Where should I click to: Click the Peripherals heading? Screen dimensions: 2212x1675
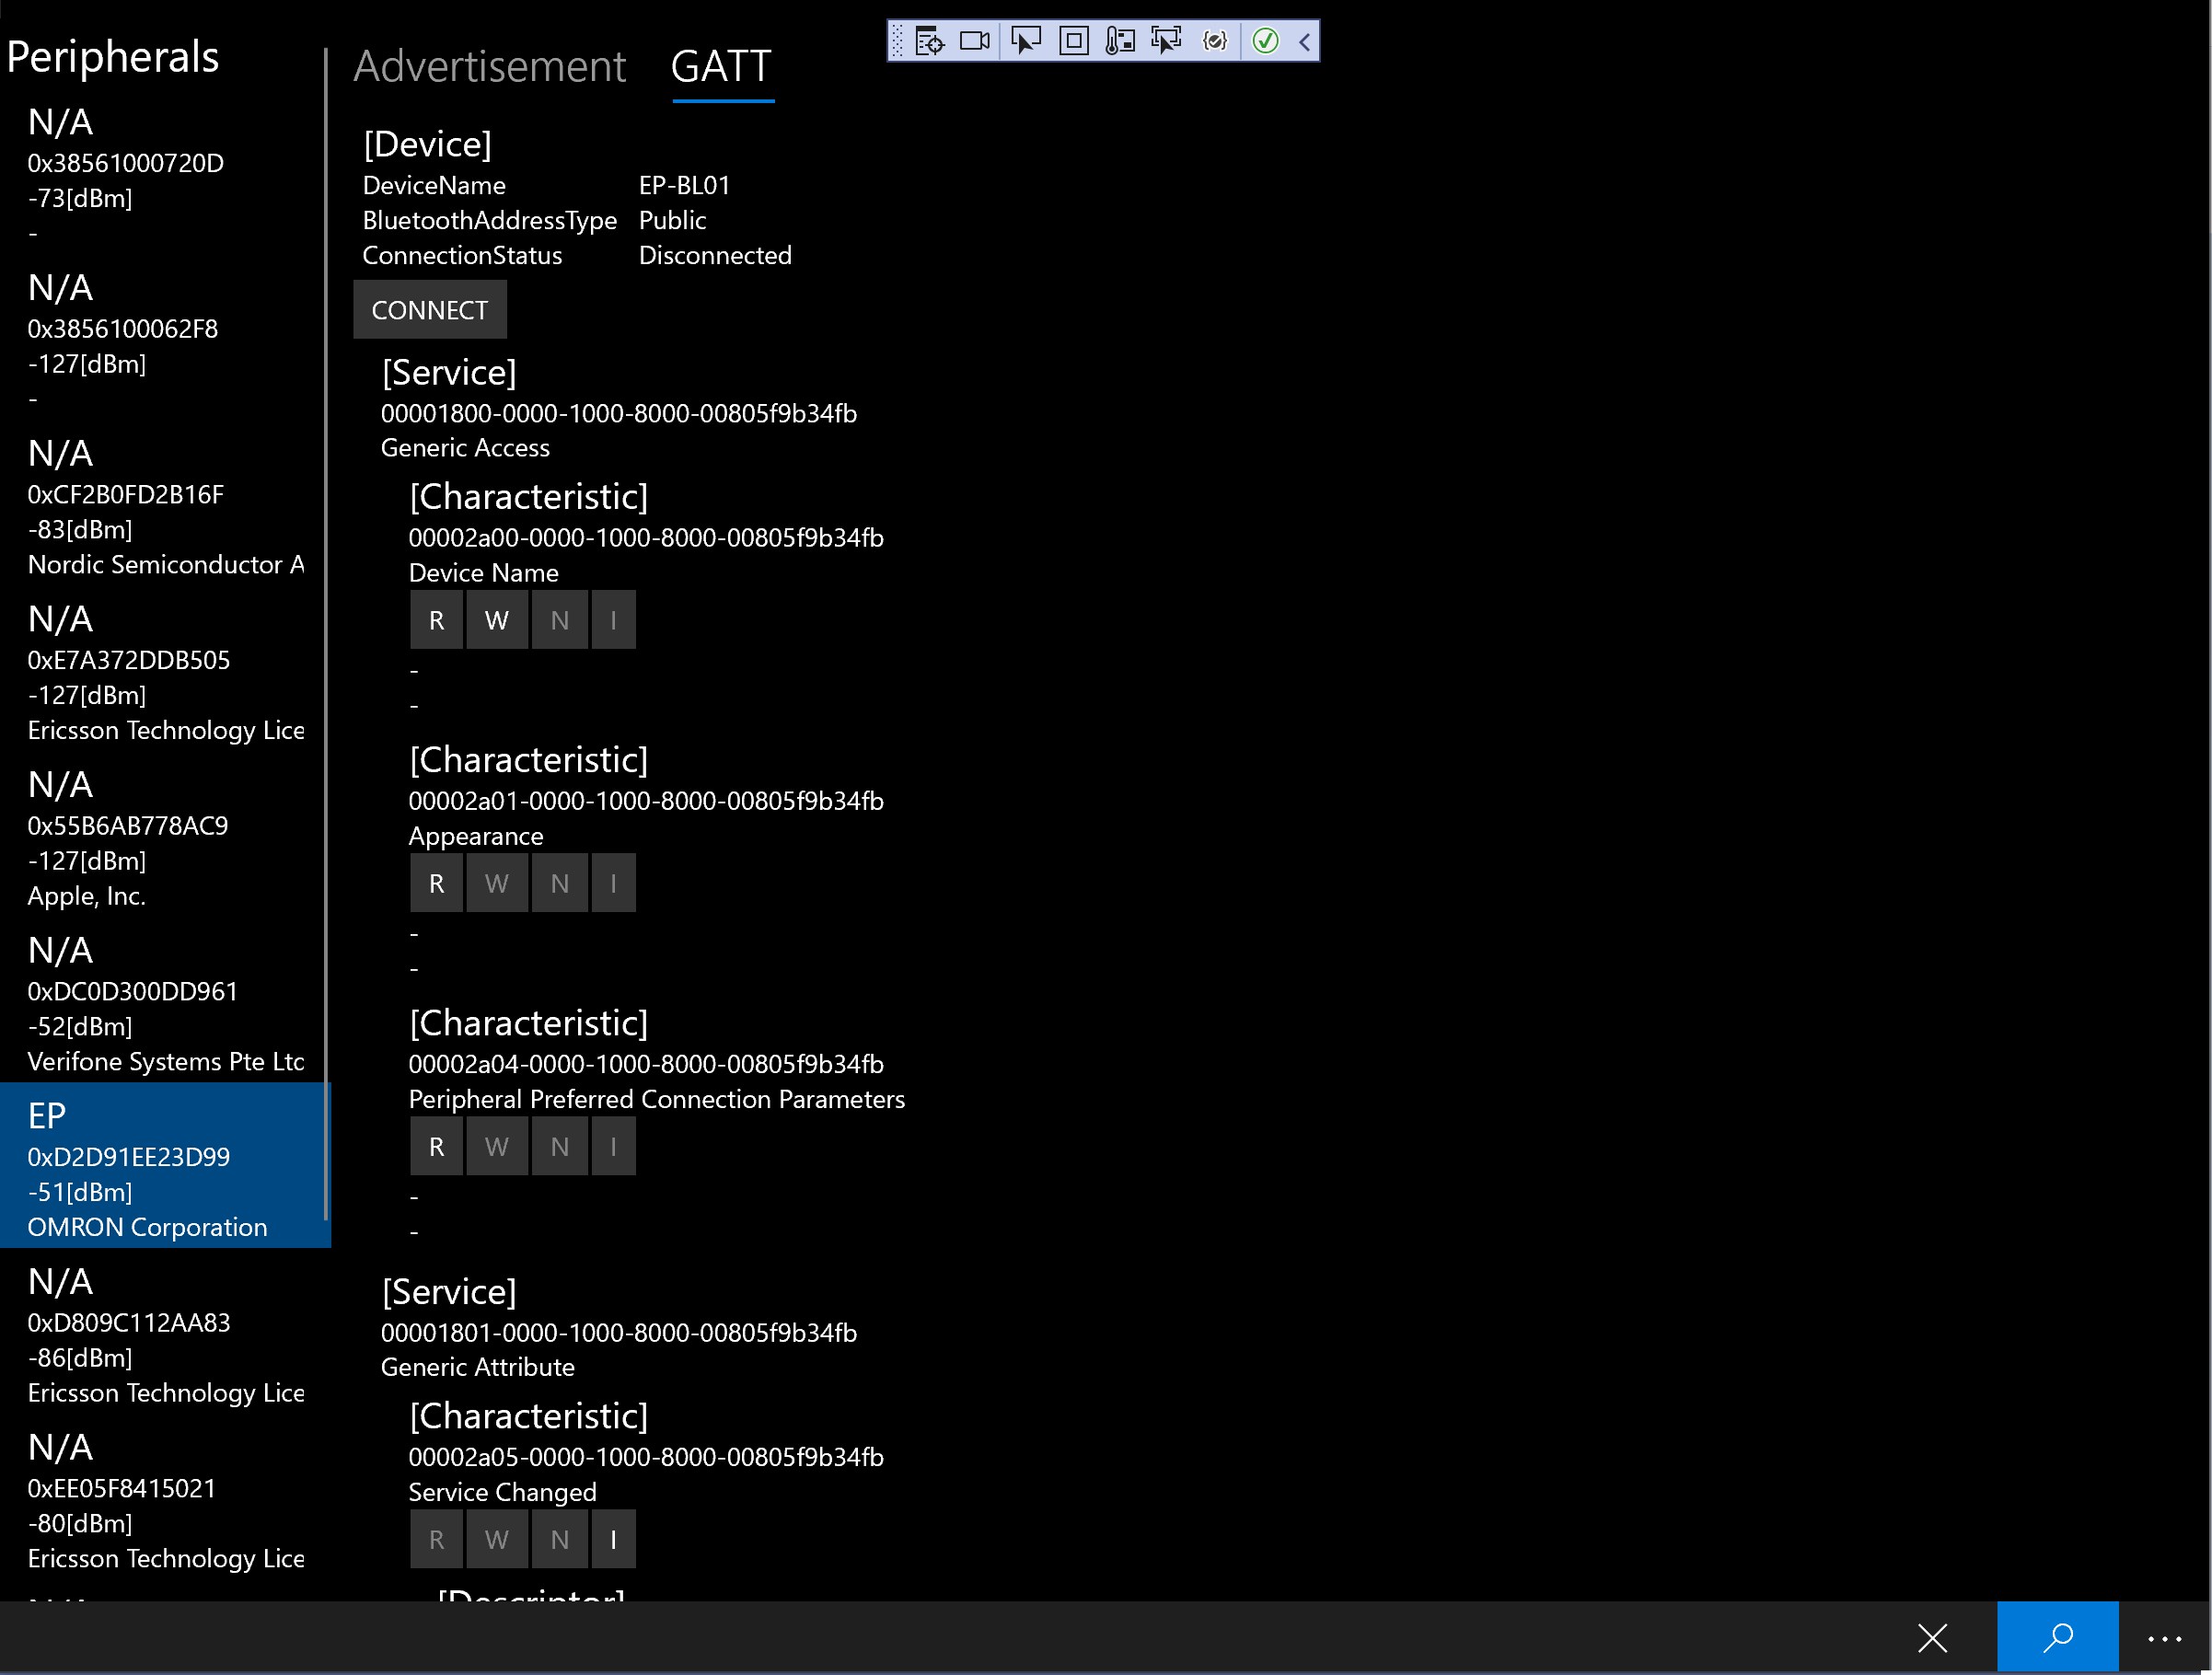(x=112, y=57)
